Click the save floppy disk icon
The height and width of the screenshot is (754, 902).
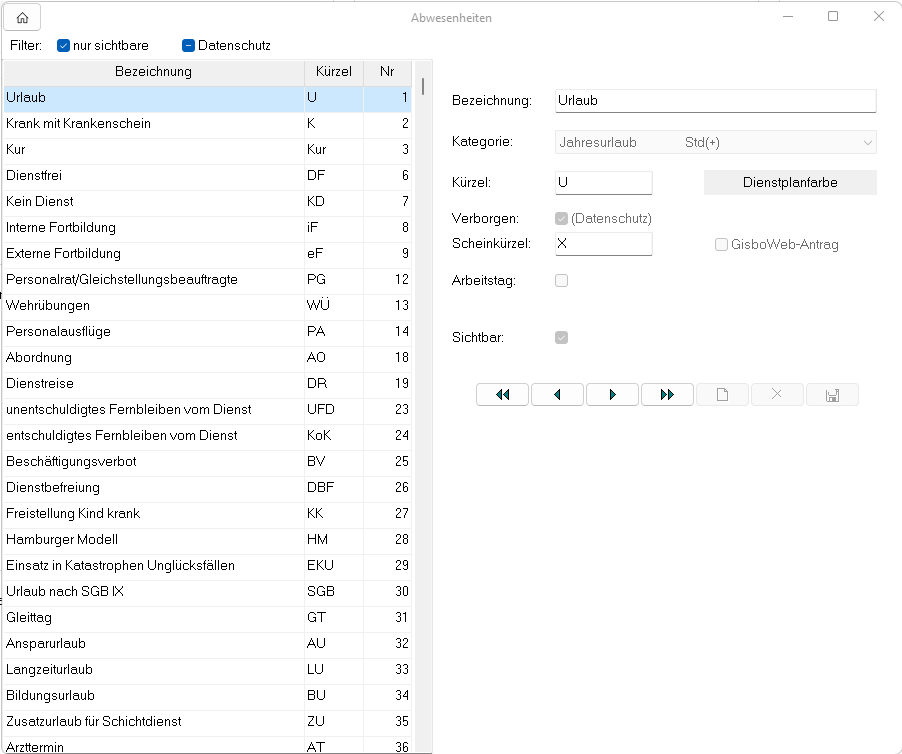[x=832, y=395]
